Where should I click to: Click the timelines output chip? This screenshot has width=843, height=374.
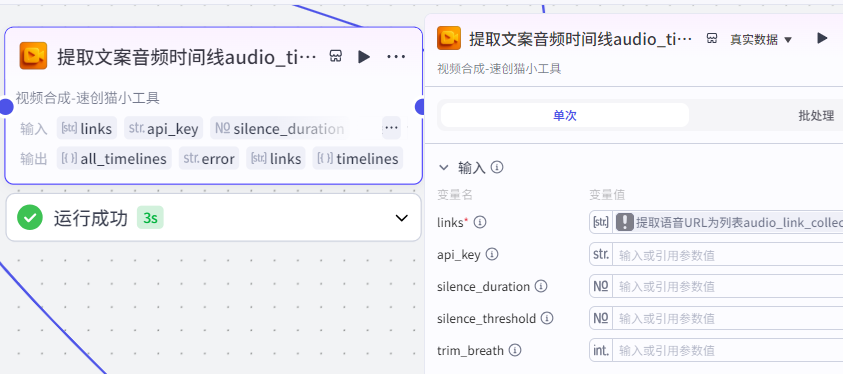[x=358, y=159]
